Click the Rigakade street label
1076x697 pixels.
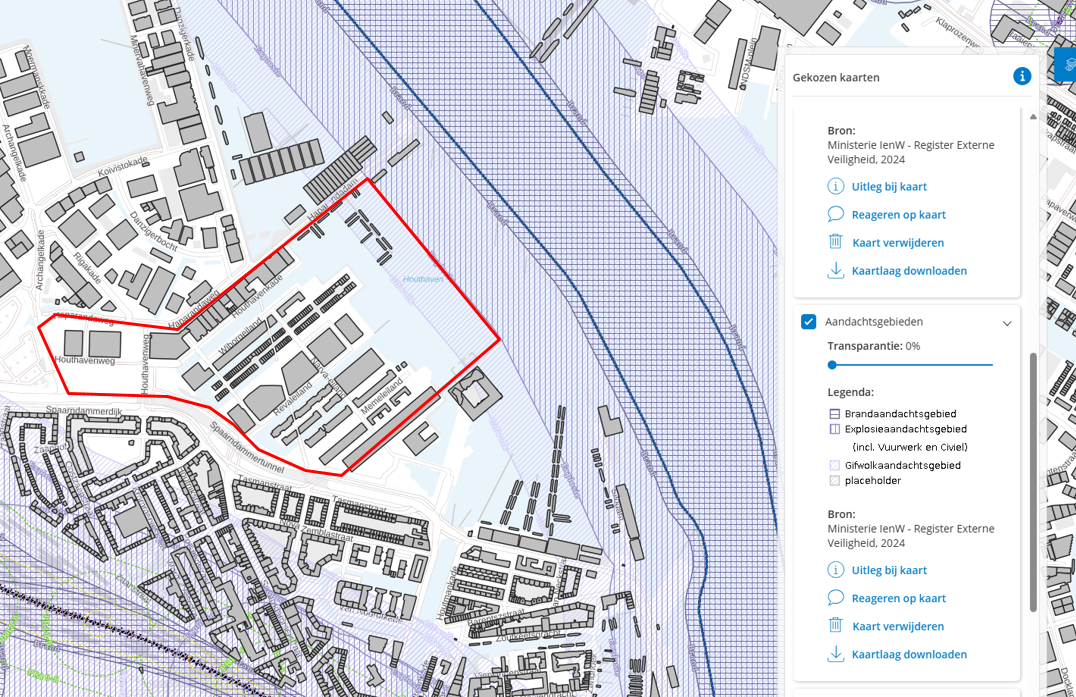click(x=87, y=268)
